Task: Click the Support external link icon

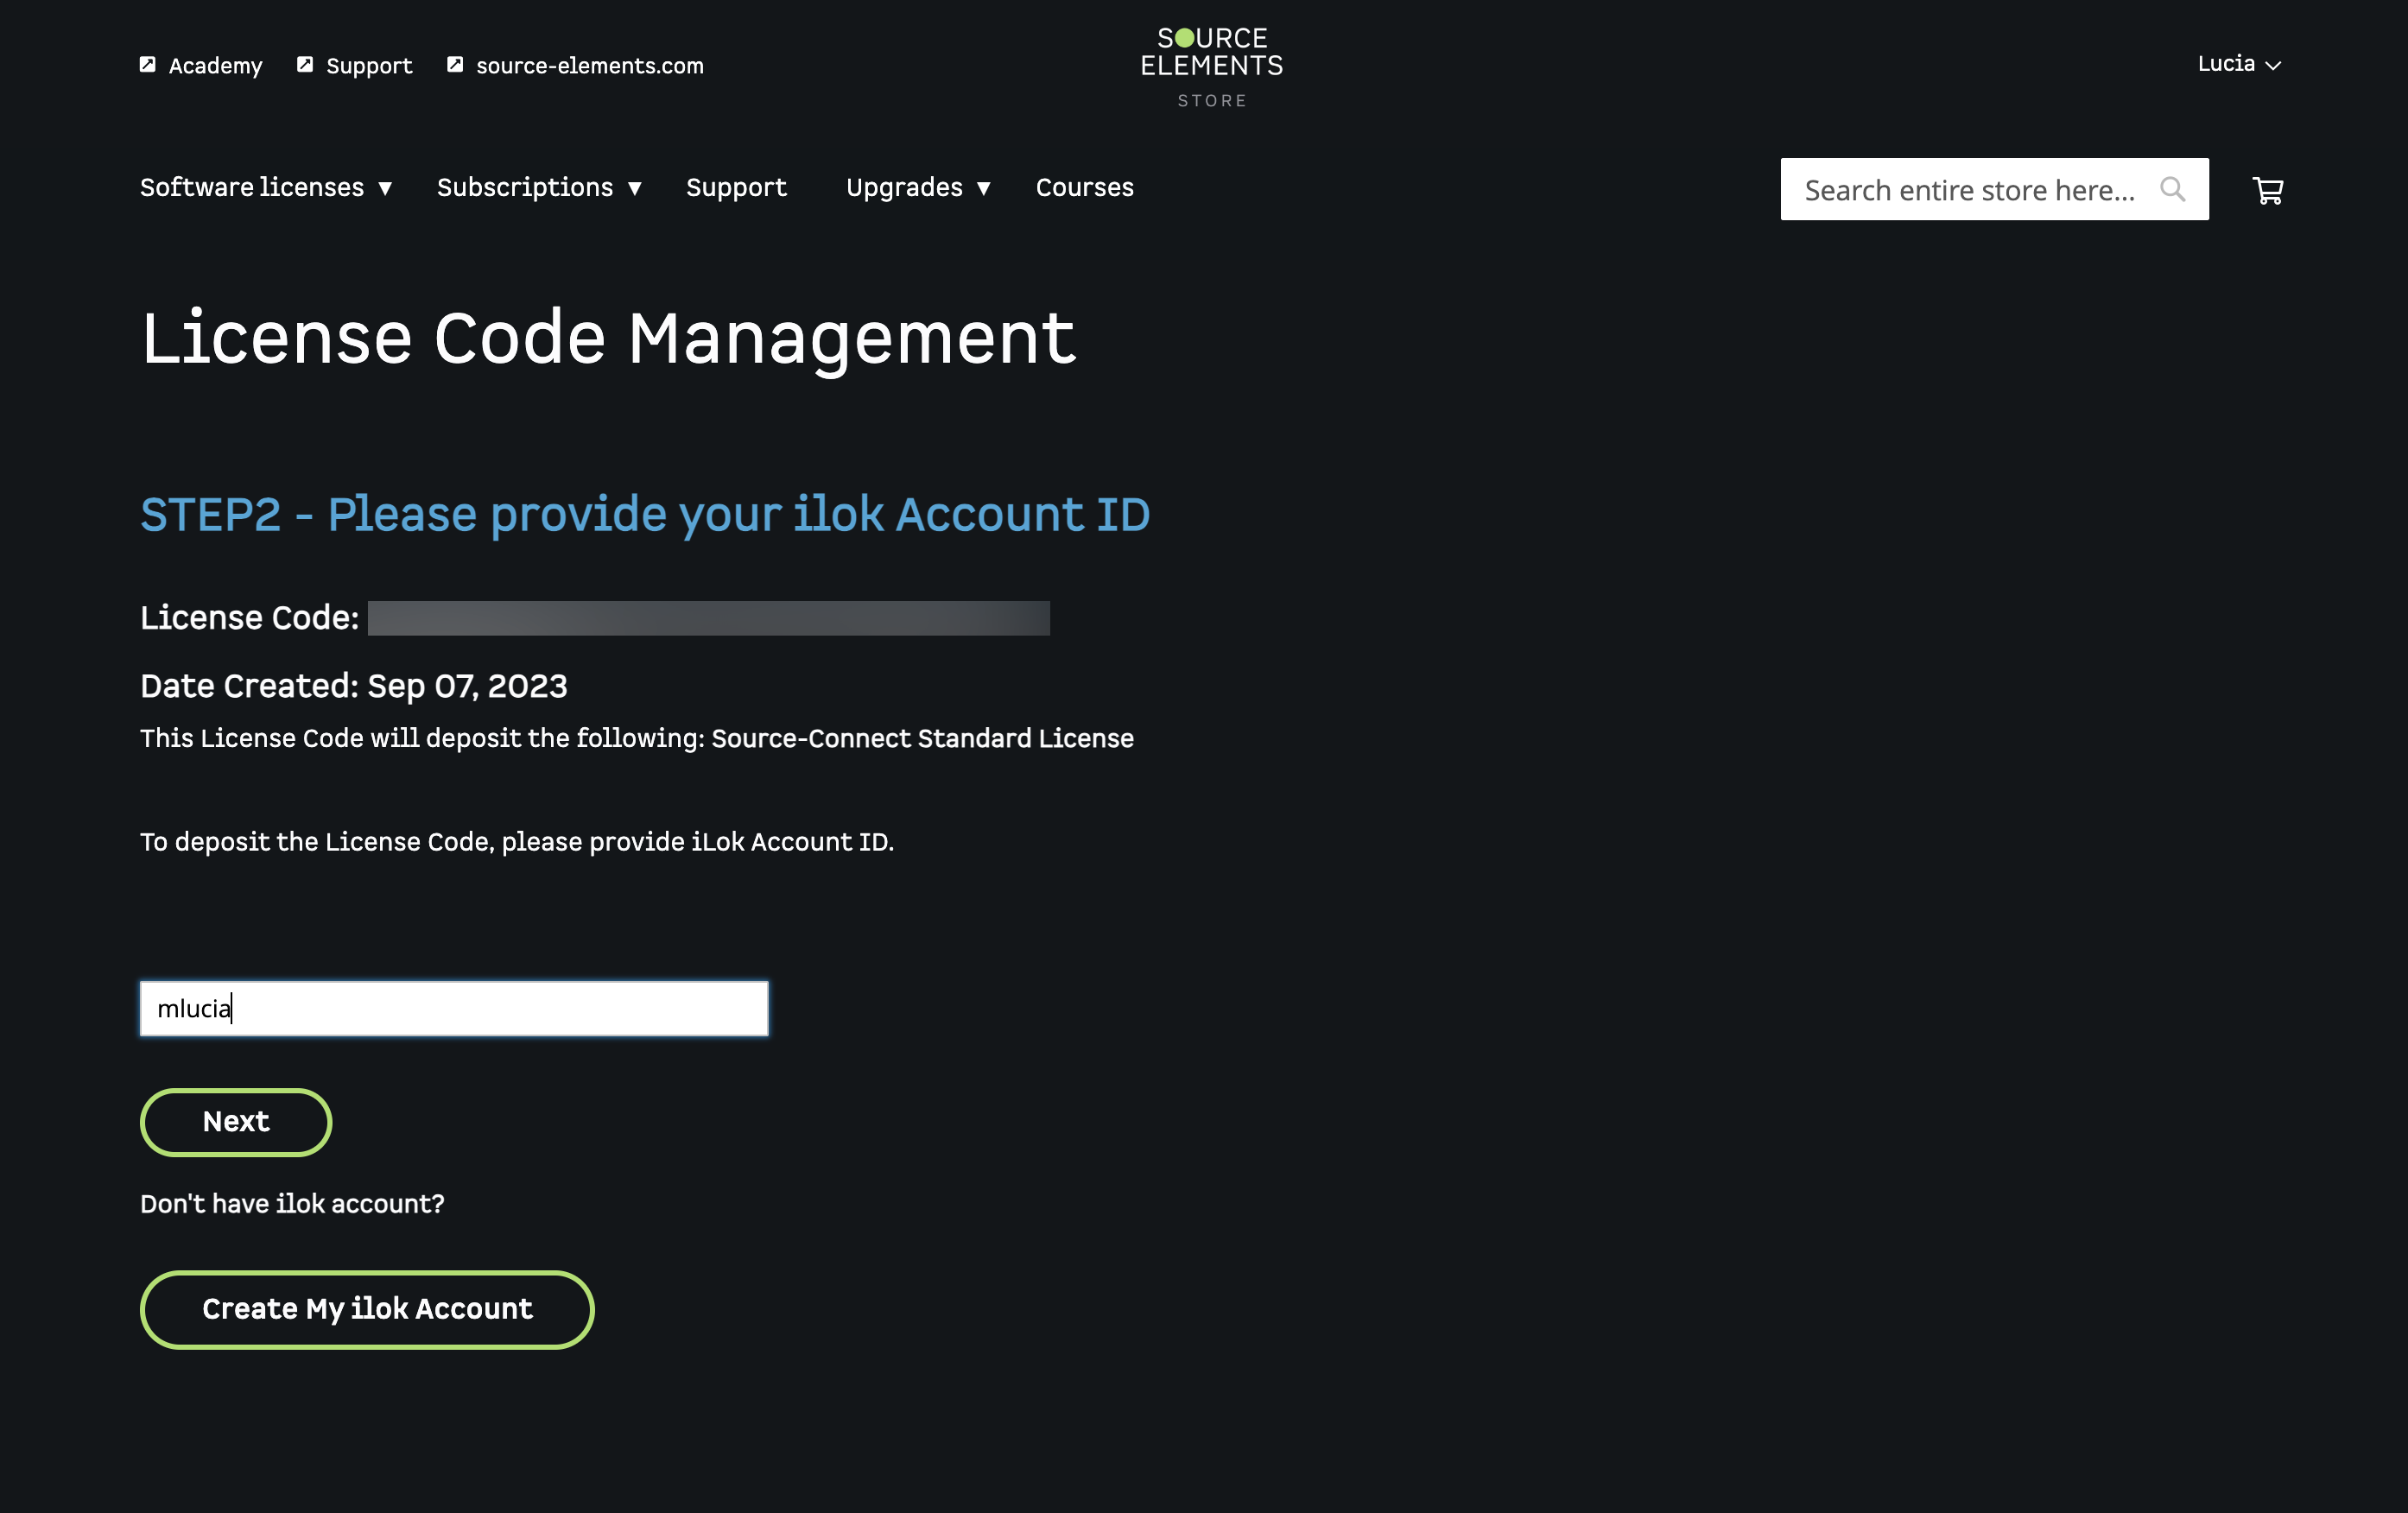Action: 305,65
